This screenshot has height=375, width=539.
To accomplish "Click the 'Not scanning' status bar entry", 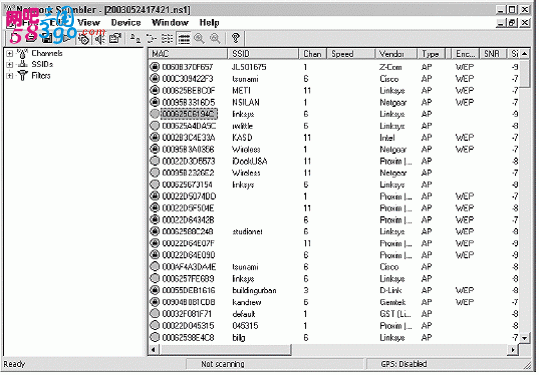I will [x=223, y=364].
